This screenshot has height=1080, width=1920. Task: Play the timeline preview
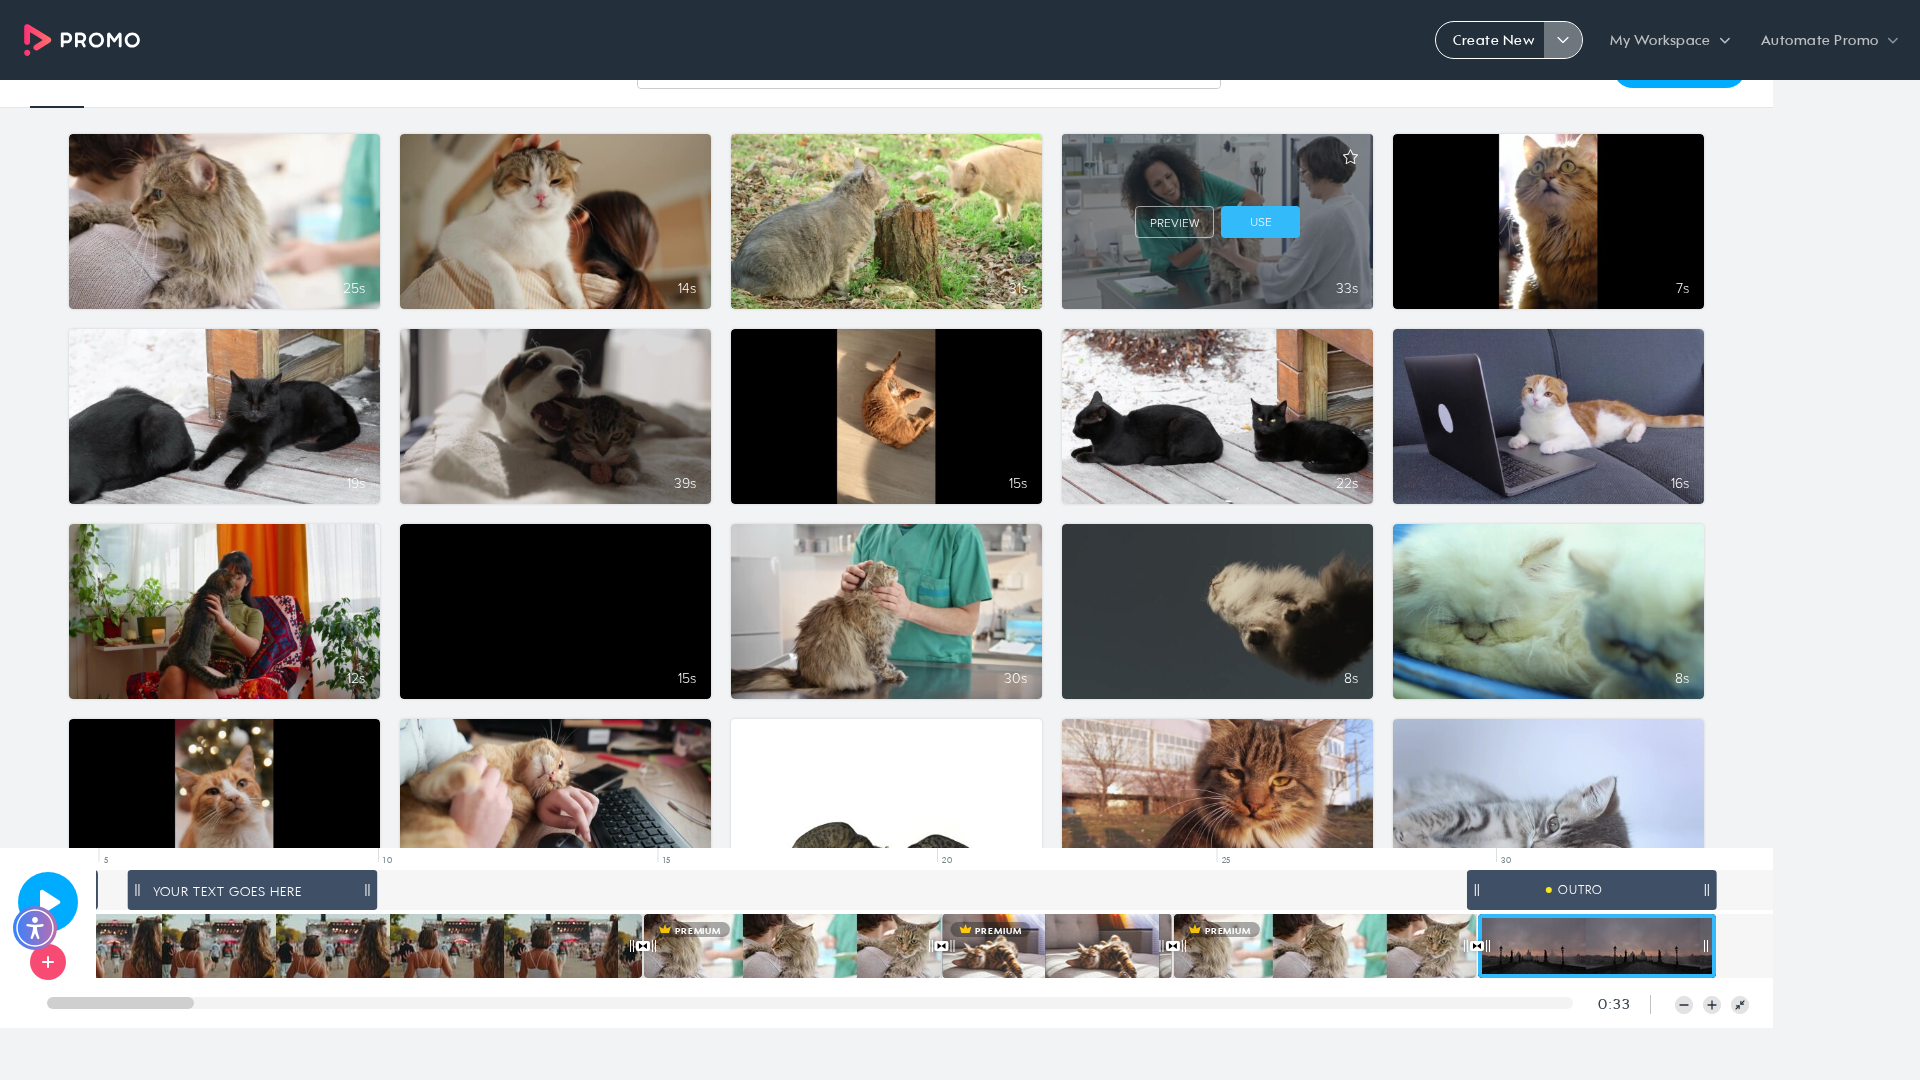48,901
